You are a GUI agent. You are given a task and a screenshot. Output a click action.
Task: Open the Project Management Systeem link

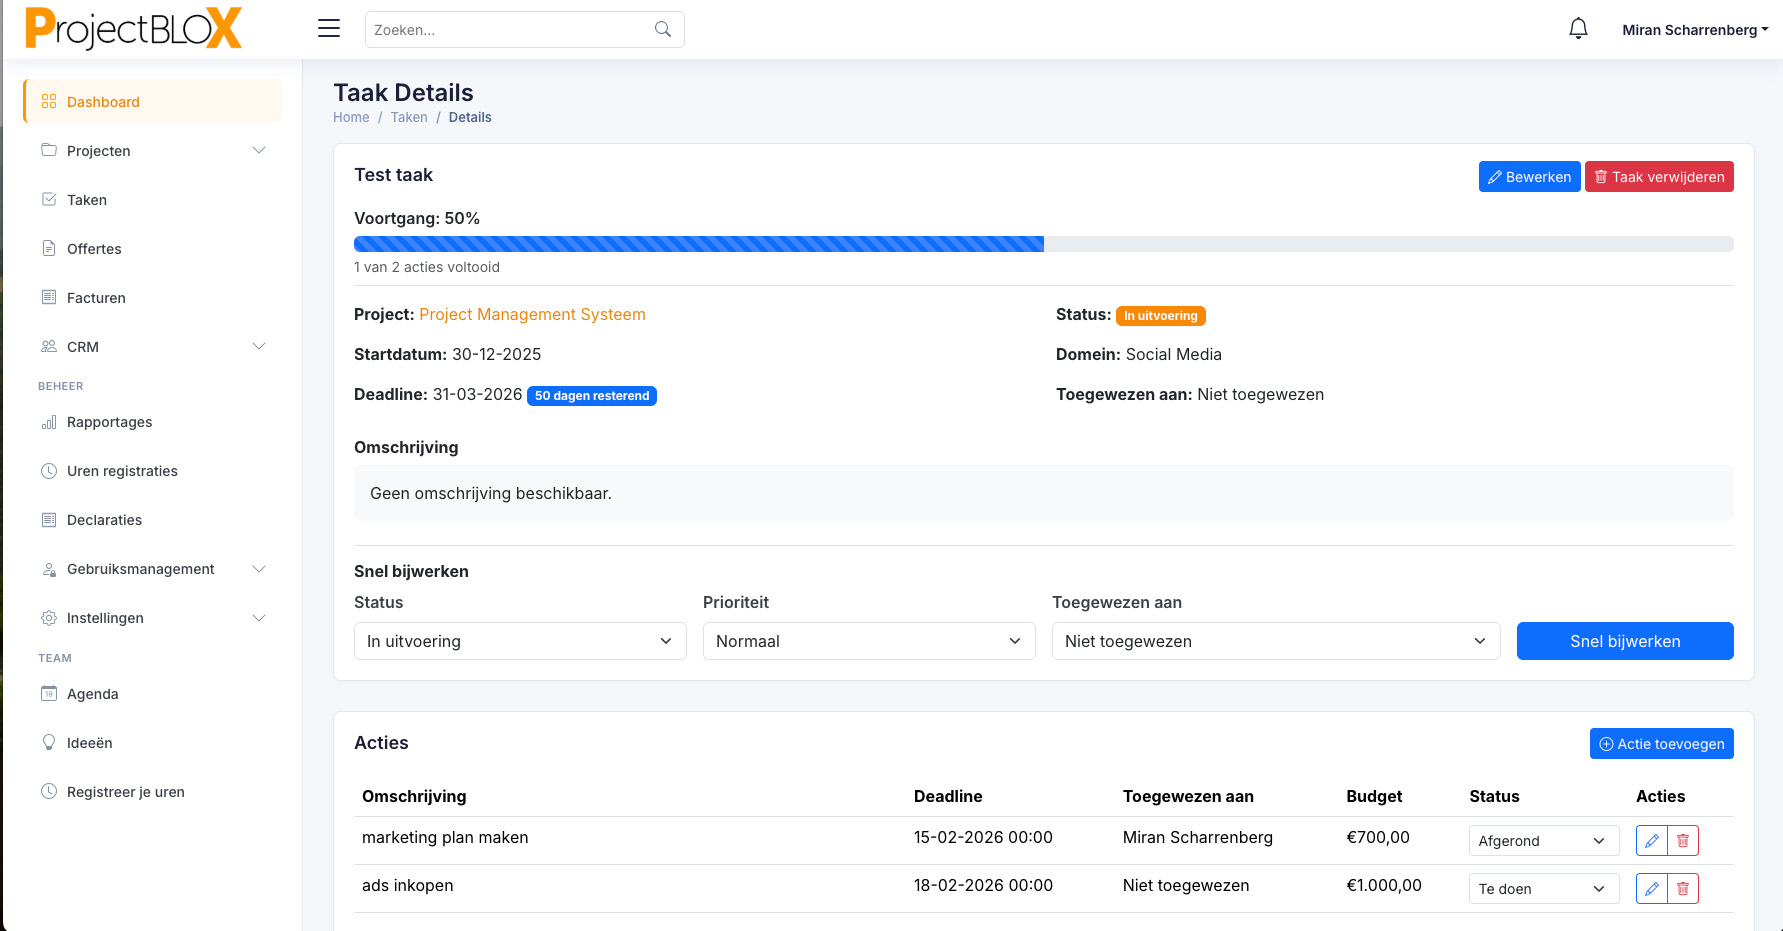(x=532, y=314)
